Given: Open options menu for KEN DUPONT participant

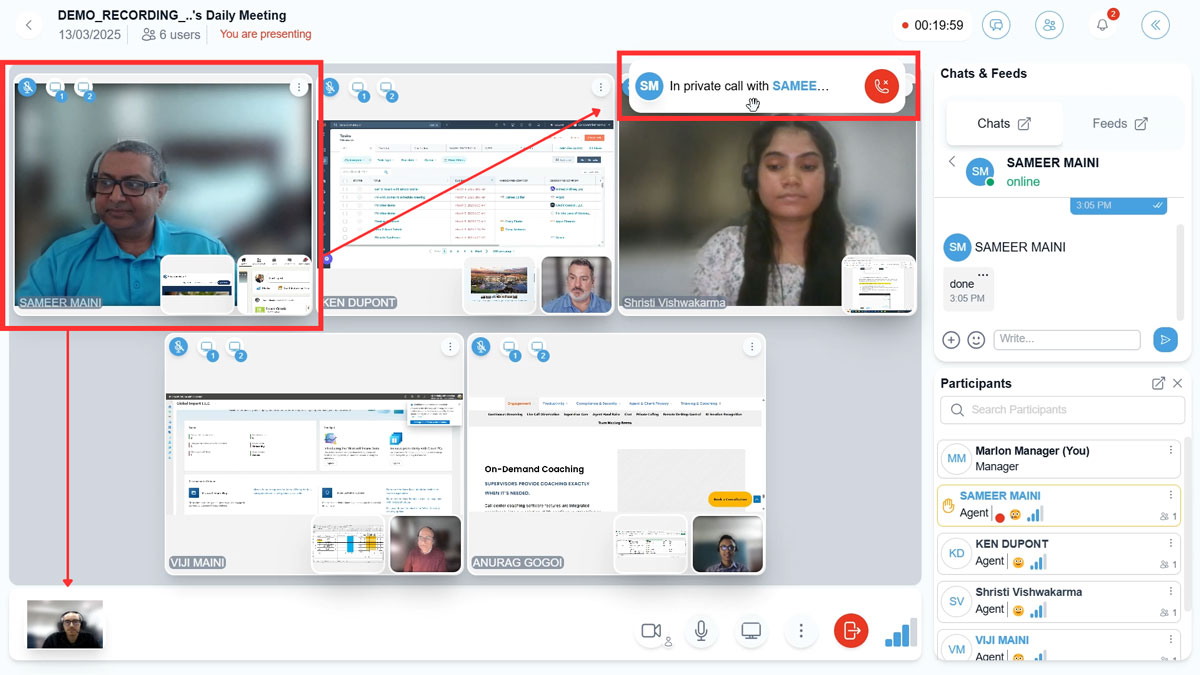Looking at the screenshot, I should [x=1171, y=544].
